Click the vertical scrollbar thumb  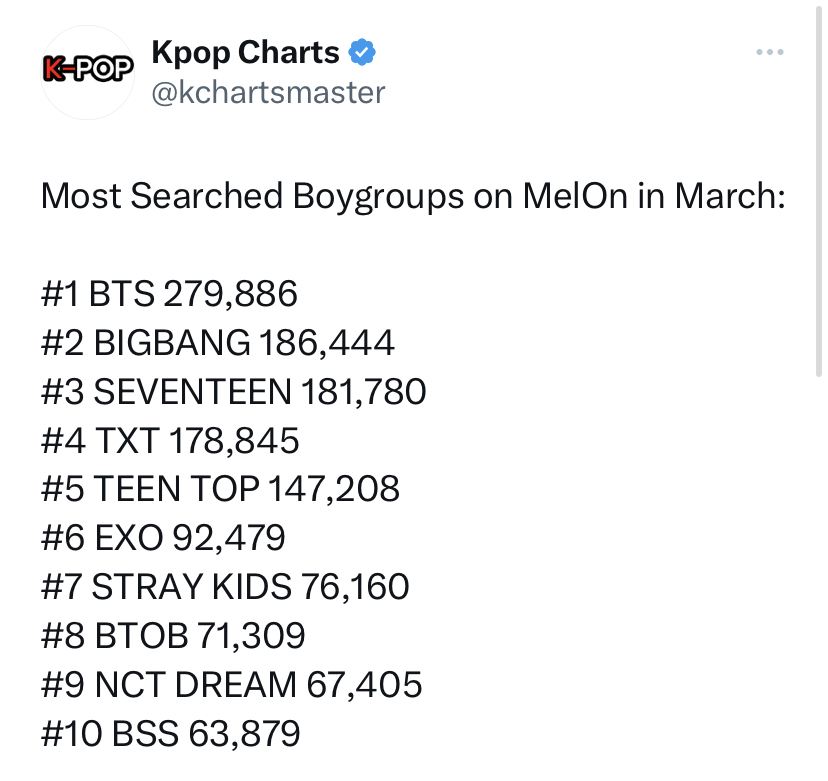818,189
